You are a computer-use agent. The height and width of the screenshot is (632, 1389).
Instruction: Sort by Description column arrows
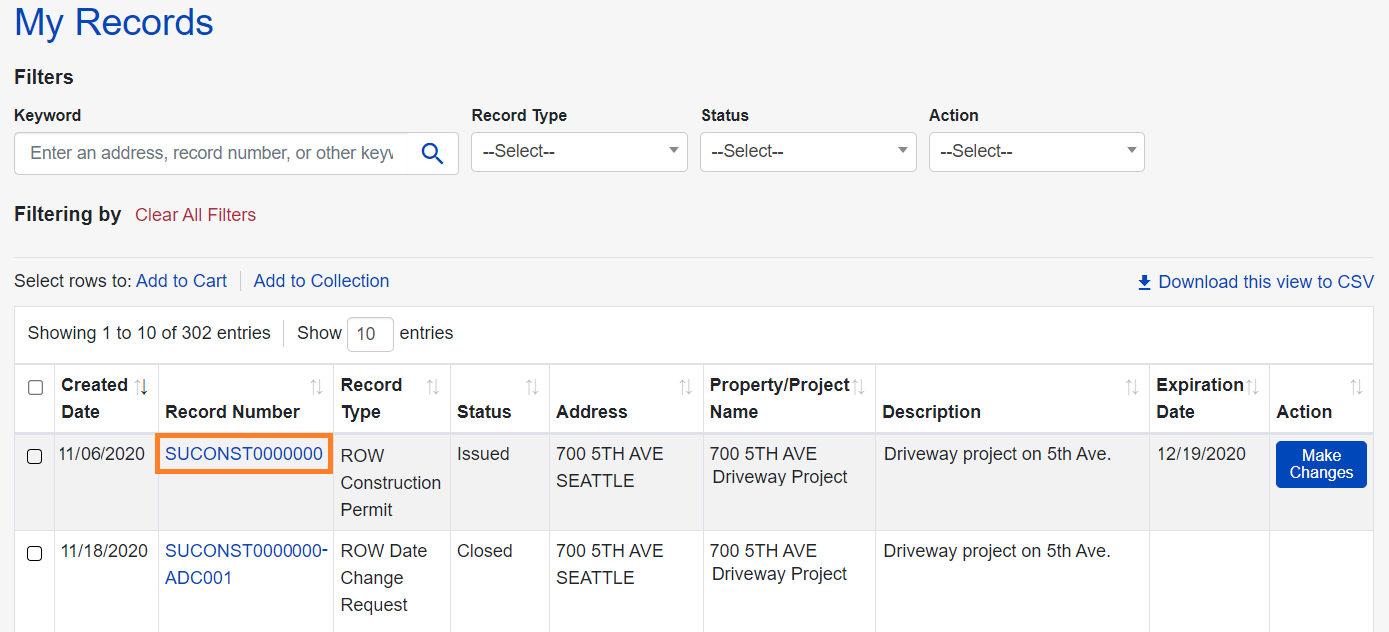[x=1132, y=386]
